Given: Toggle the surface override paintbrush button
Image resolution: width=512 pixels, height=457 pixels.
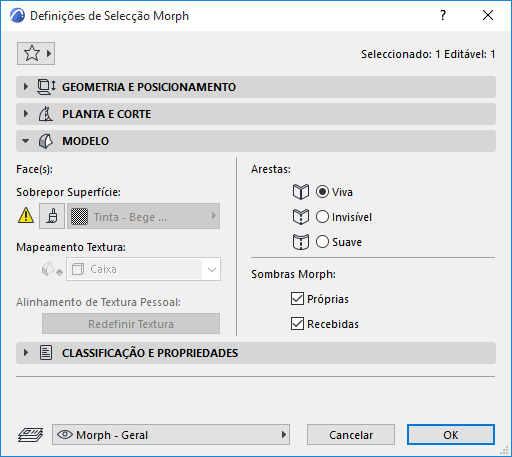Looking at the screenshot, I should pos(52,216).
